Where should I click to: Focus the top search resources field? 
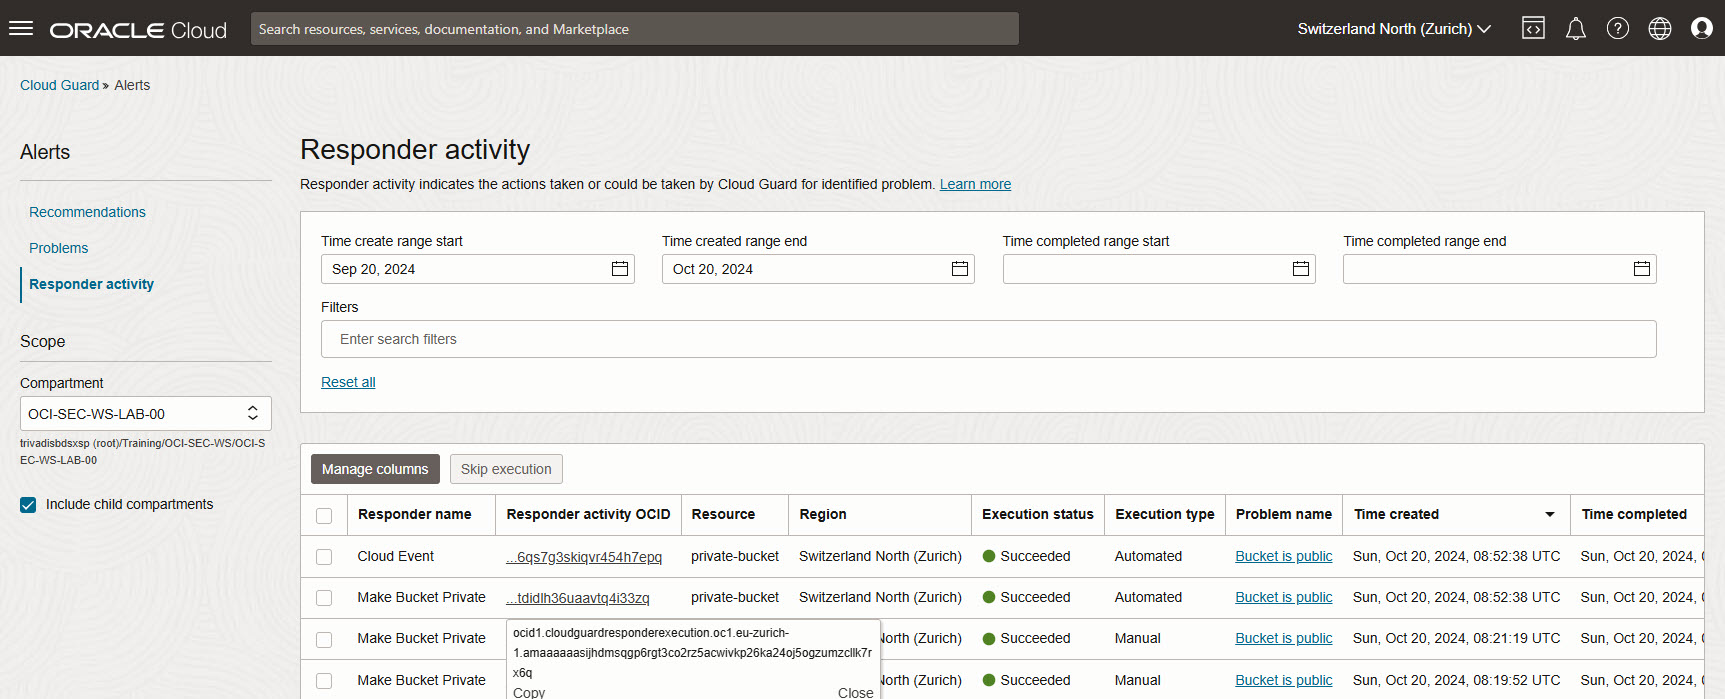635,29
